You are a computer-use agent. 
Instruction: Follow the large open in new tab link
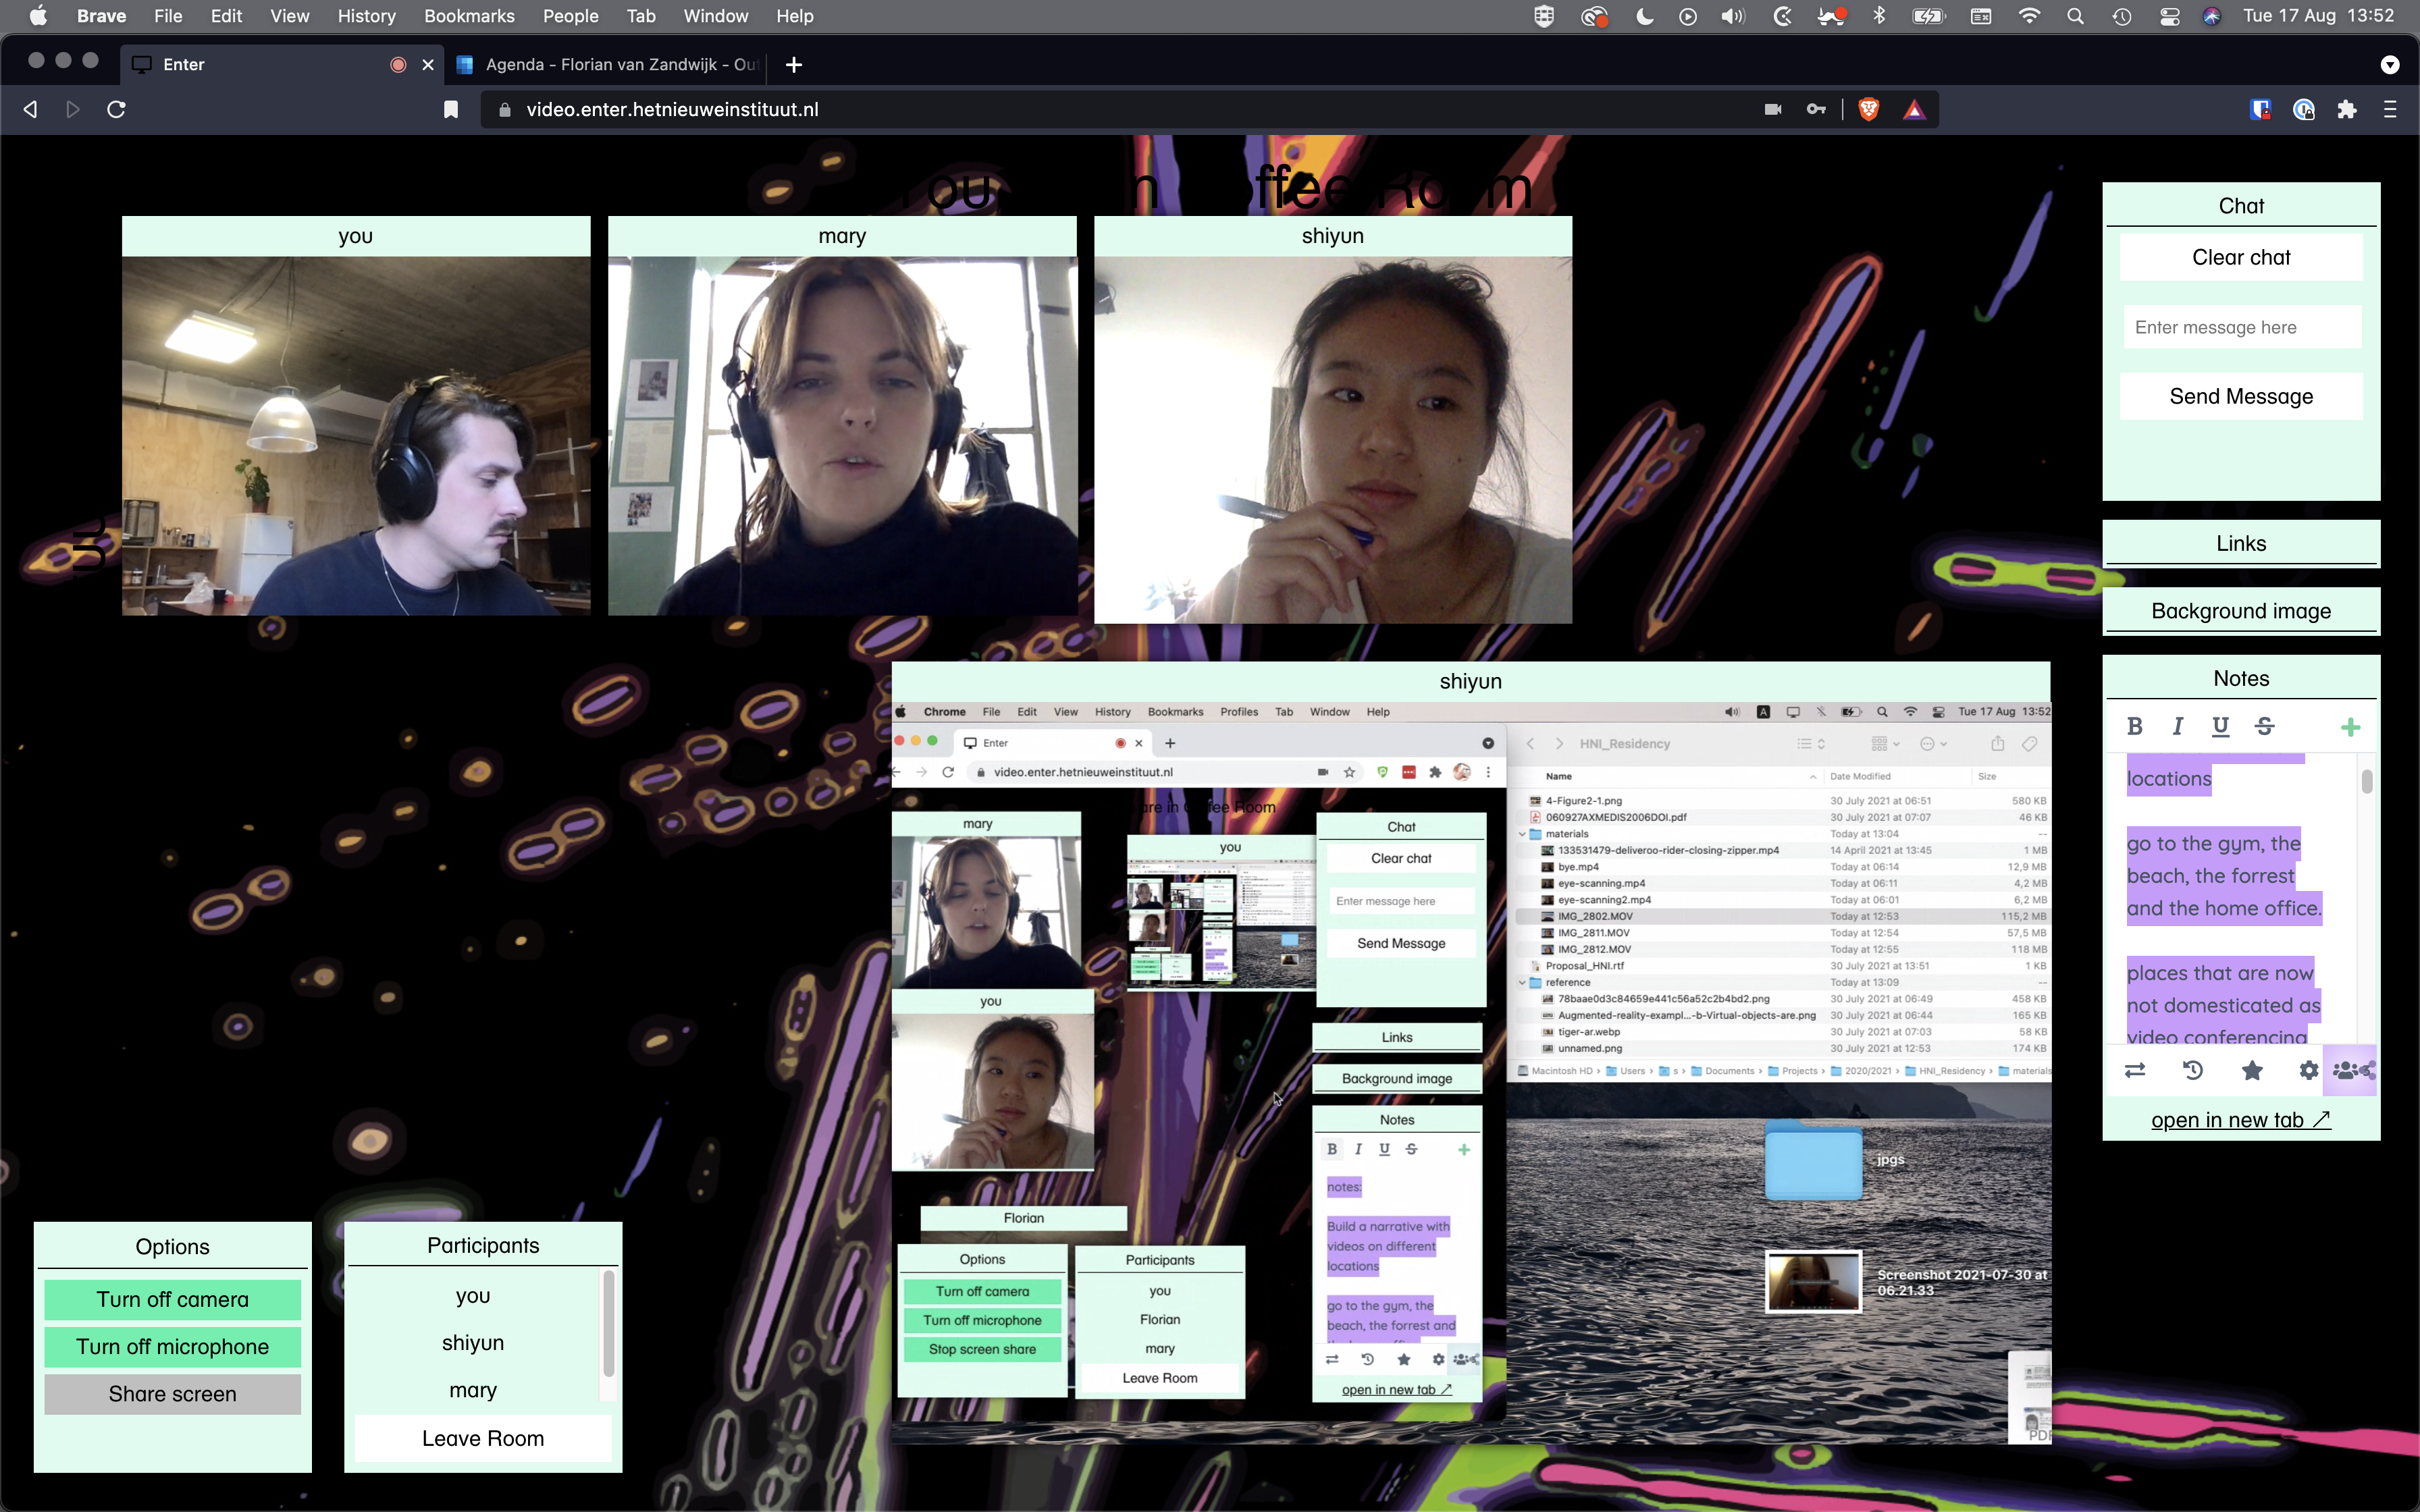point(2241,1120)
